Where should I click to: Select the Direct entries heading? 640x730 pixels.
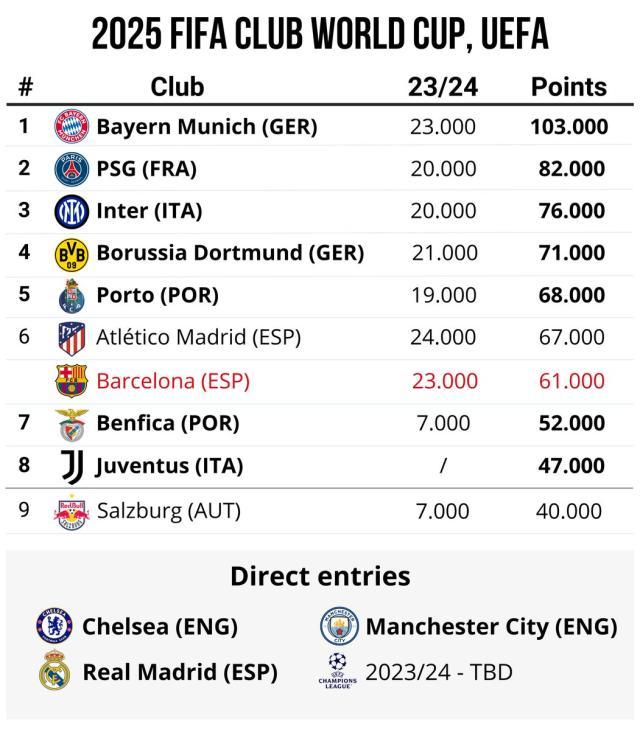click(x=320, y=576)
